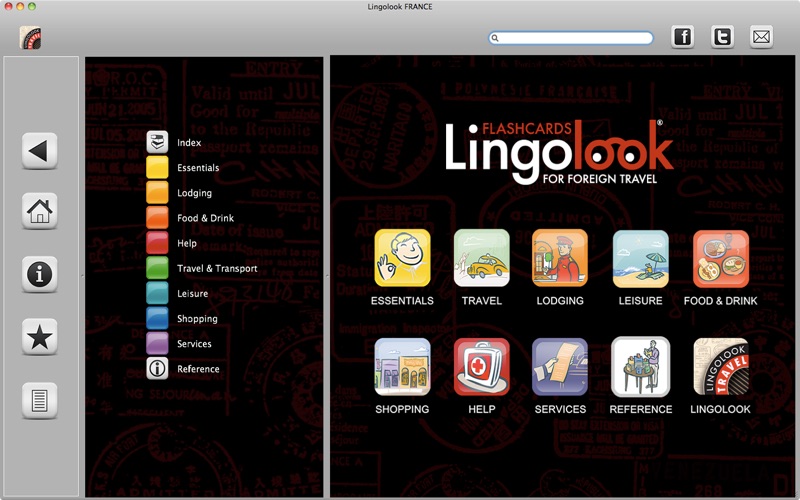The height and width of the screenshot is (500, 800).
Task: Open the Food & Drink plates tile
Action: (720, 258)
